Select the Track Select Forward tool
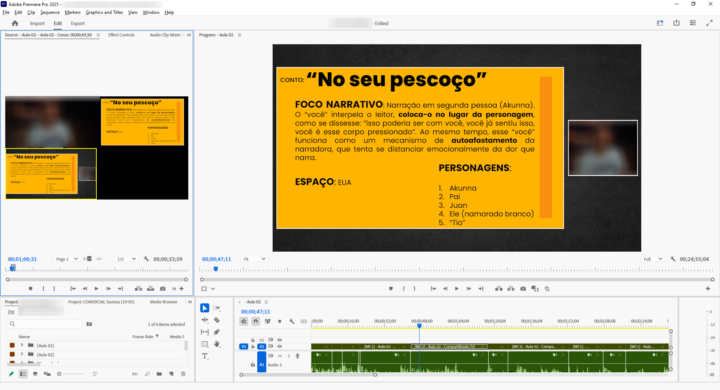The width and height of the screenshot is (720, 390). tap(217, 308)
